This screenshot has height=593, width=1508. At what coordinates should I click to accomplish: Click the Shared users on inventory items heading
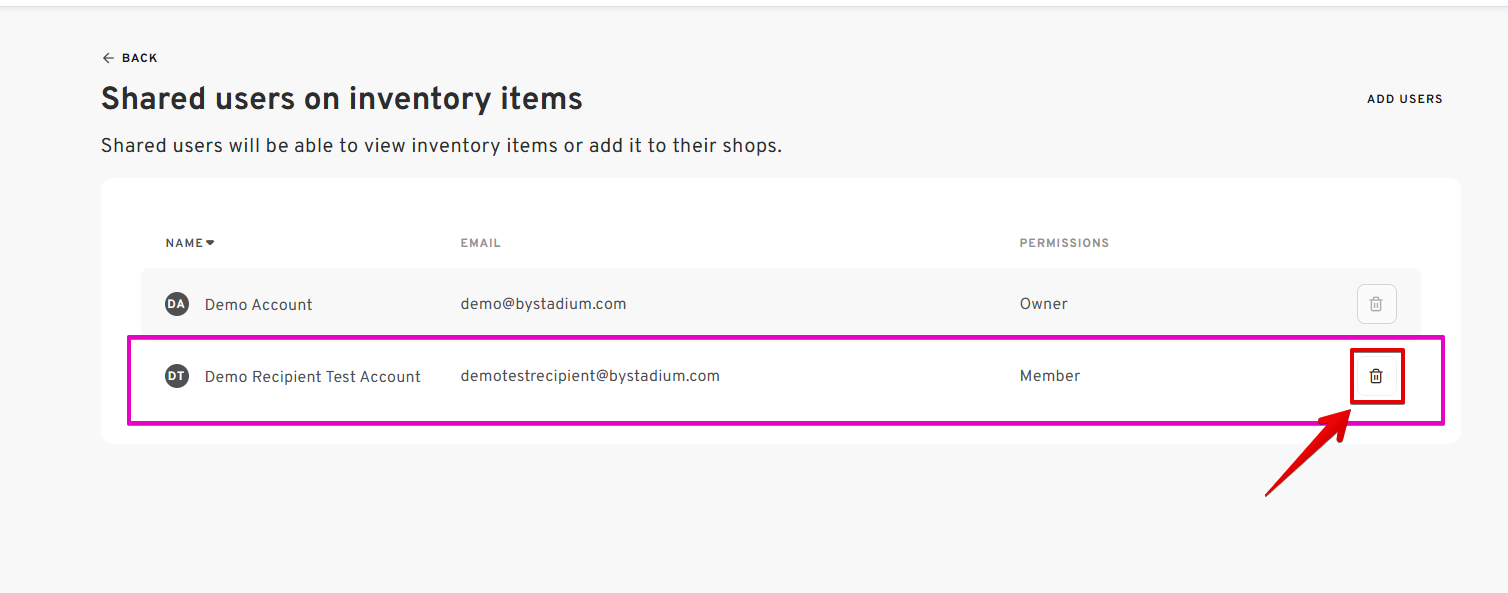coord(342,99)
